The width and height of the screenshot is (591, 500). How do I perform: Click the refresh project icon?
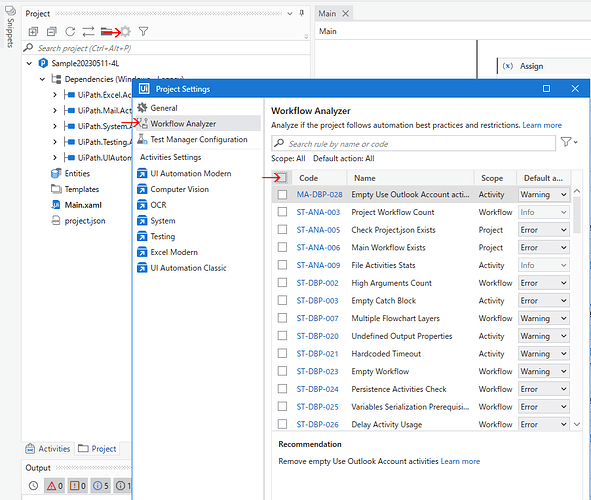click(x=70, y=32)
